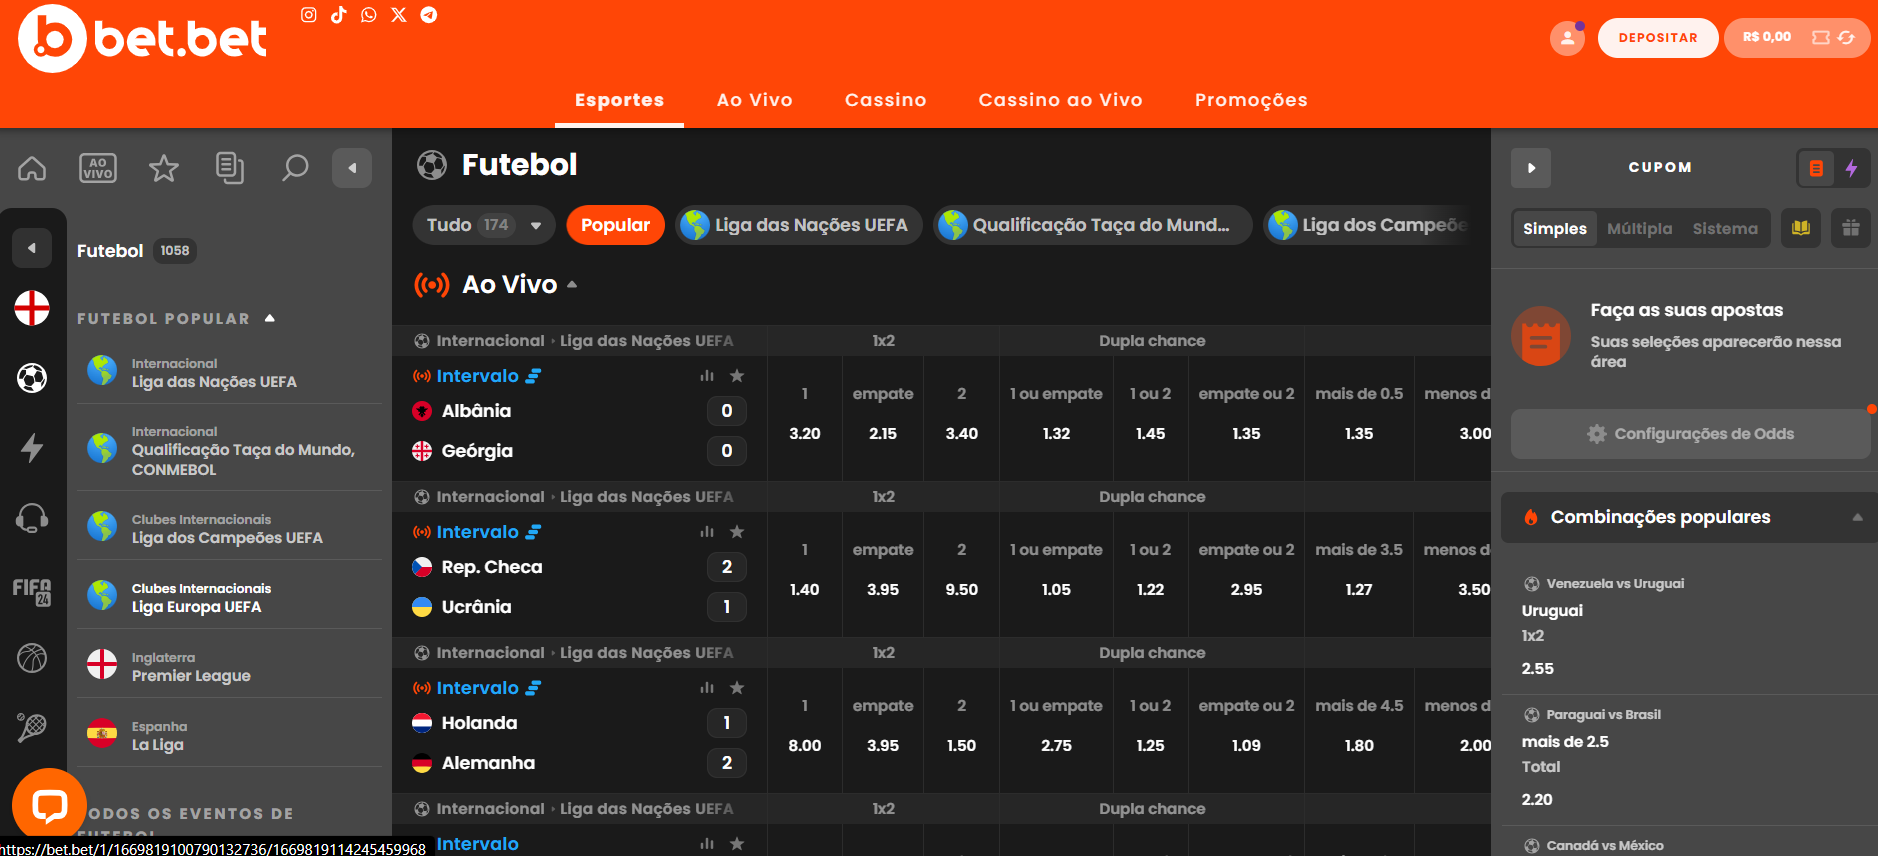Collapse the Futebol 1058 sports list arrow

pos(32,248)
